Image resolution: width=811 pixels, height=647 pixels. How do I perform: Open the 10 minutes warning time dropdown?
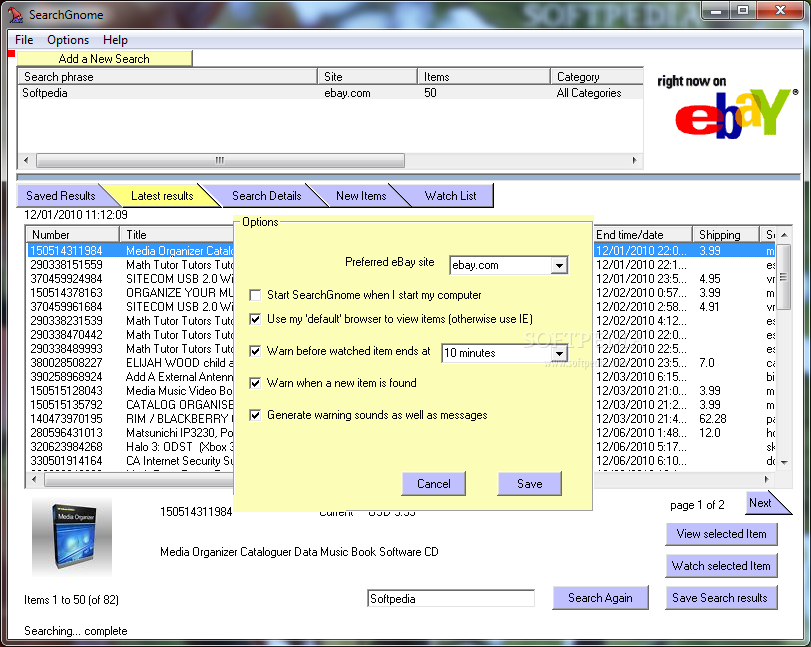click(559, 353)
